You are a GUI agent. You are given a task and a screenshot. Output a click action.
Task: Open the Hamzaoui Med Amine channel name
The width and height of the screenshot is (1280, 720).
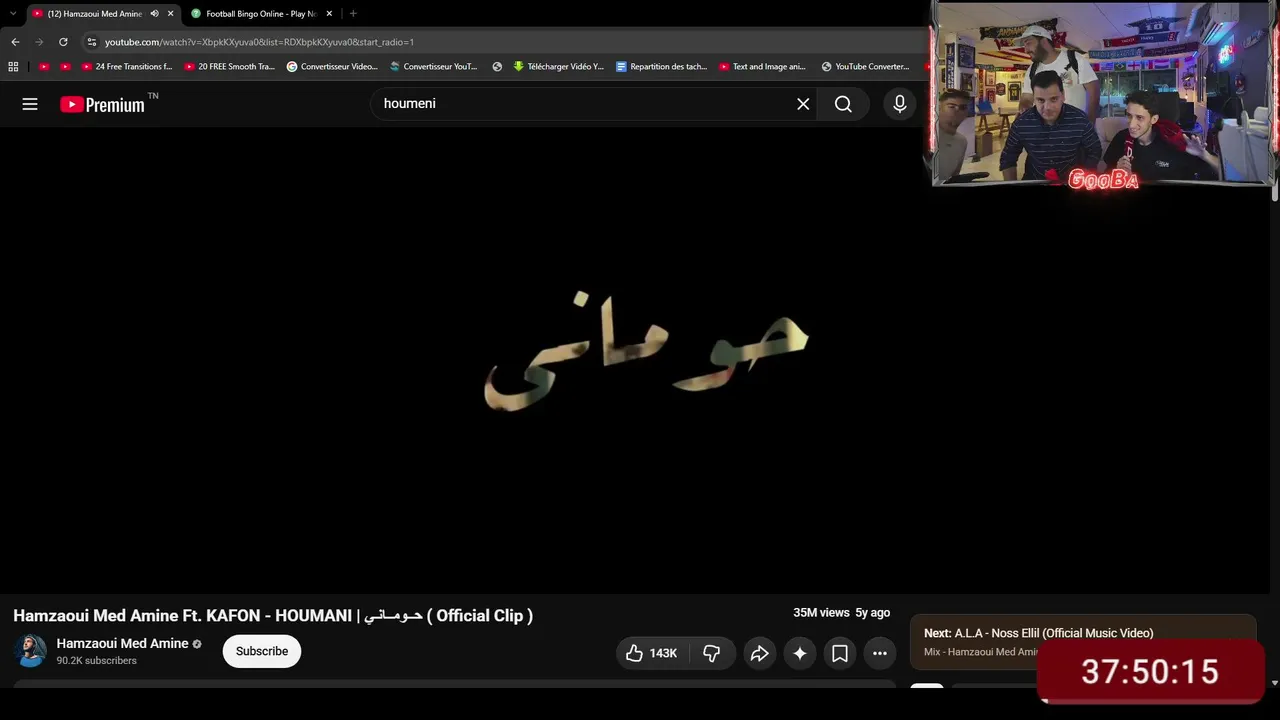click(x=122, y=644)
